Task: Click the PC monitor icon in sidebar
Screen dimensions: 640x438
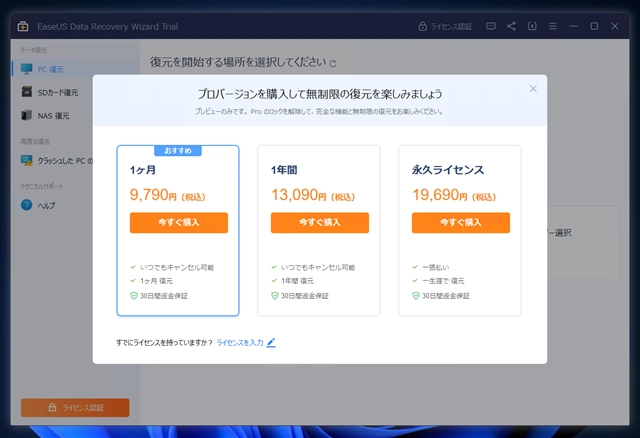Action: click(27, 69)
